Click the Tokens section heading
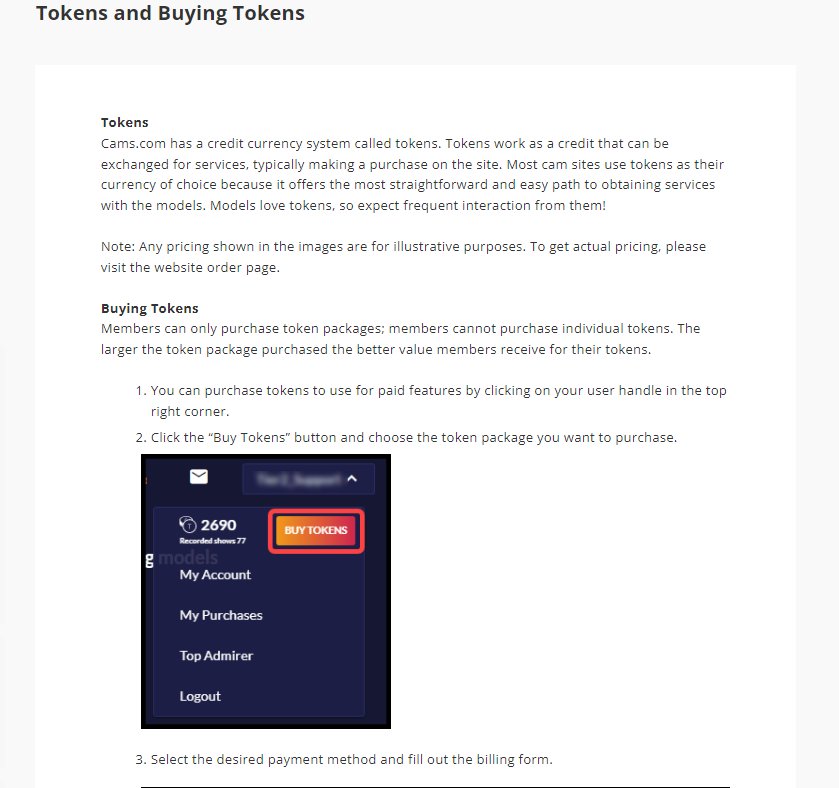Image resolution: width=839 pixels, height=788 pixels. (125, 123)
